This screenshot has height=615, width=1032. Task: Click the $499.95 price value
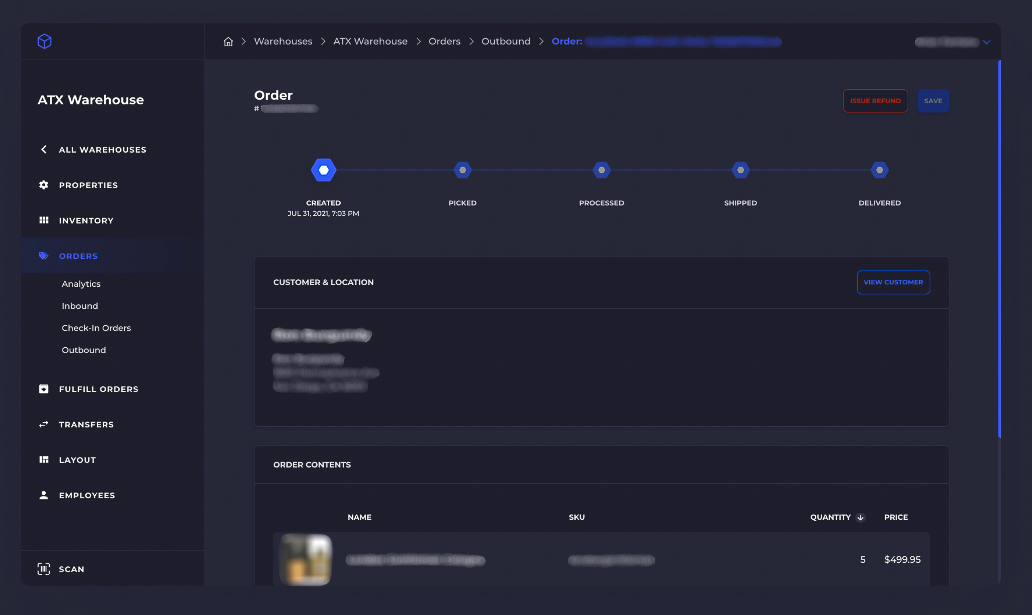[902, 560]
